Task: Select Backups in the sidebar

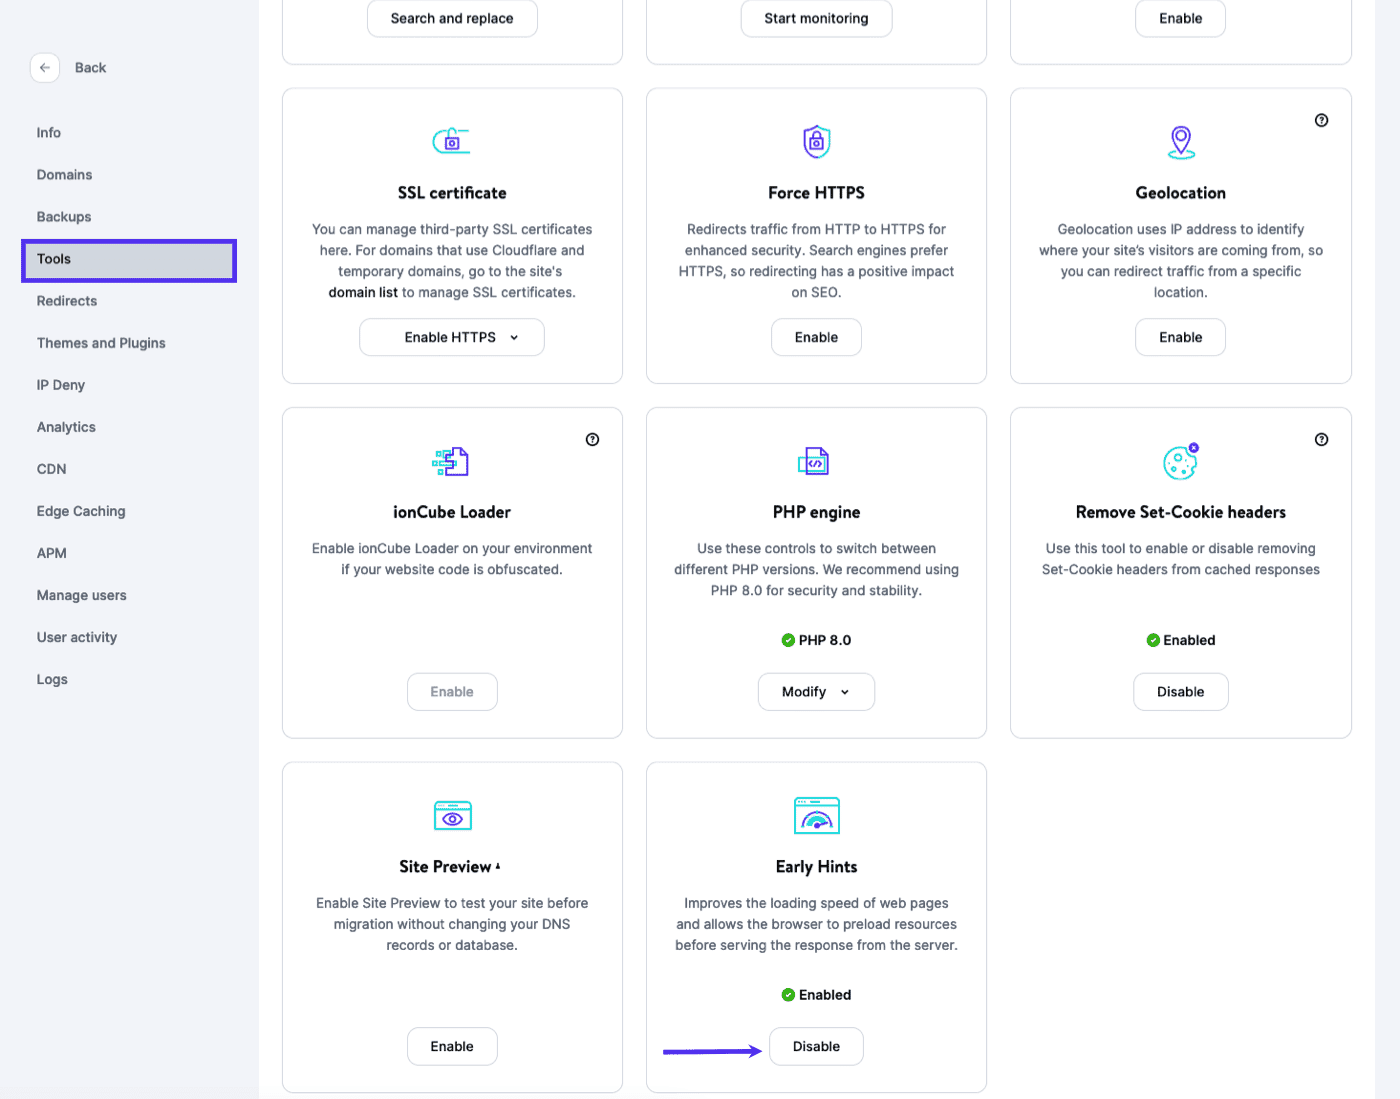Action: 63,216
